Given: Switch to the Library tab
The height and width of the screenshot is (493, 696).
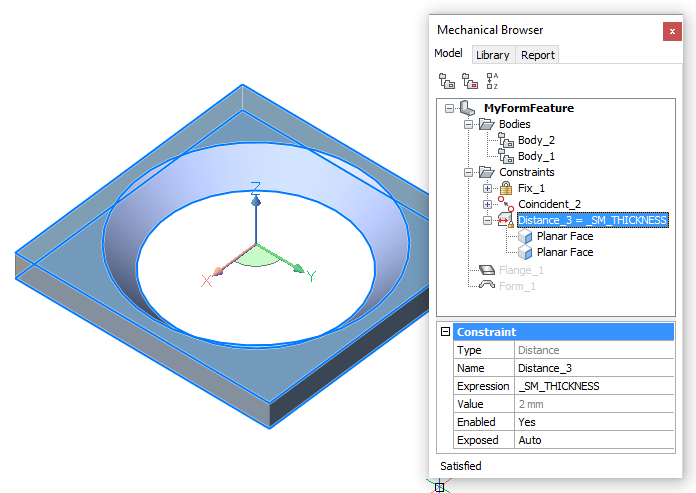Looking at the screenshot, I should tap(492, 55).
